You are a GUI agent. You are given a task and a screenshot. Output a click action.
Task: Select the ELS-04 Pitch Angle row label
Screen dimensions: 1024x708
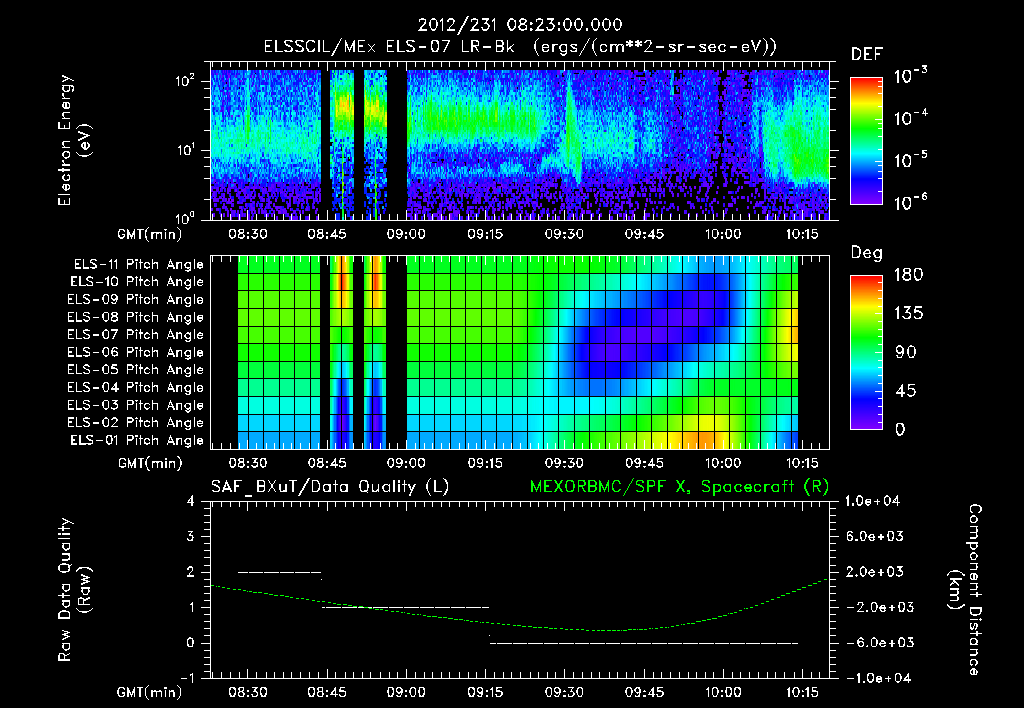pyautogui.click(x=136, y=387)
